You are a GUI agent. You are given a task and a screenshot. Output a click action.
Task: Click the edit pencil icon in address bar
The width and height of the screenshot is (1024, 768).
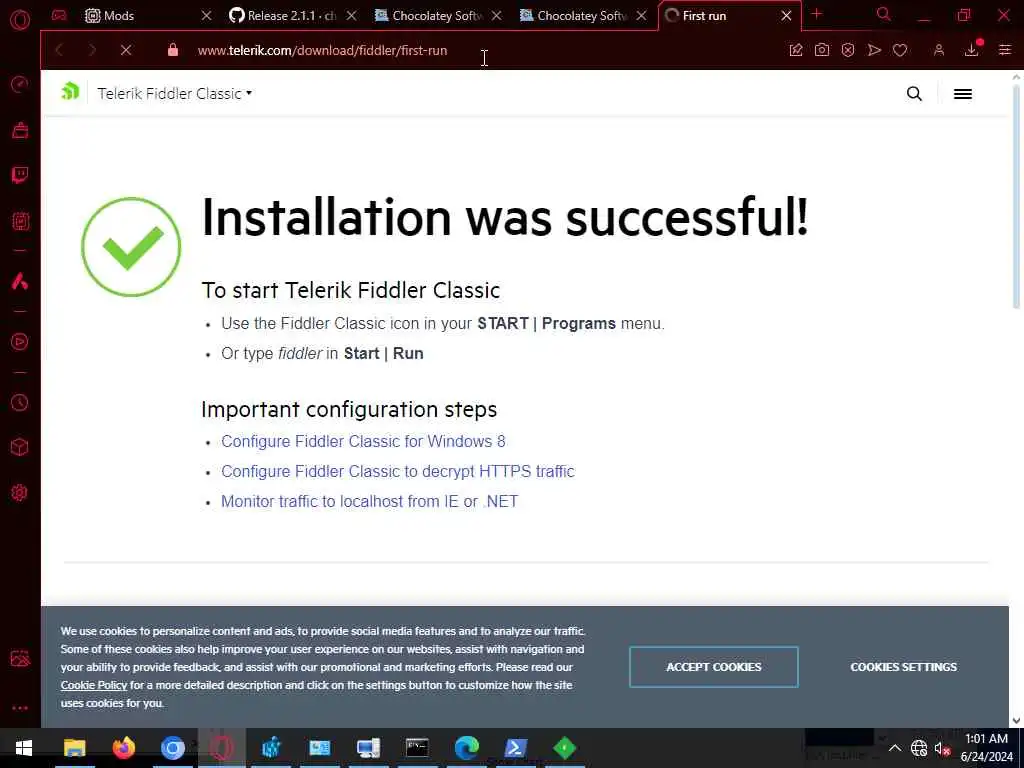click(x=795, y=50)
